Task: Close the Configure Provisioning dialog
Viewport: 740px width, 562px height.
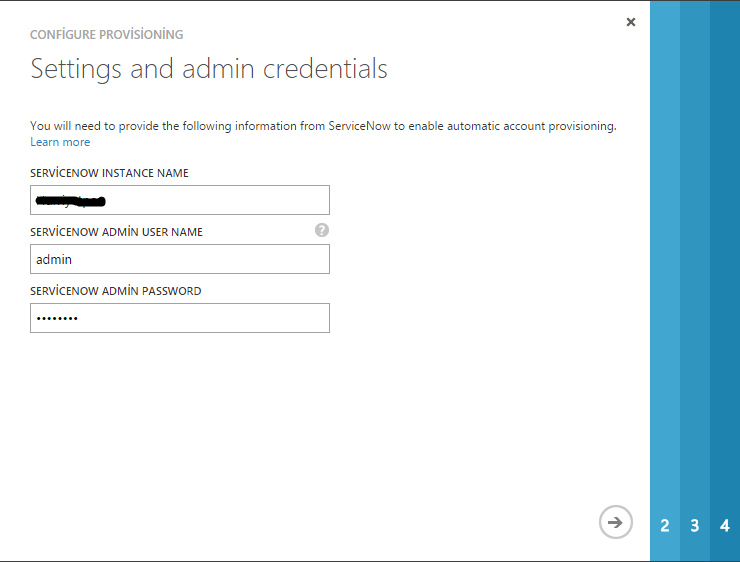Action: click(631, 22)
